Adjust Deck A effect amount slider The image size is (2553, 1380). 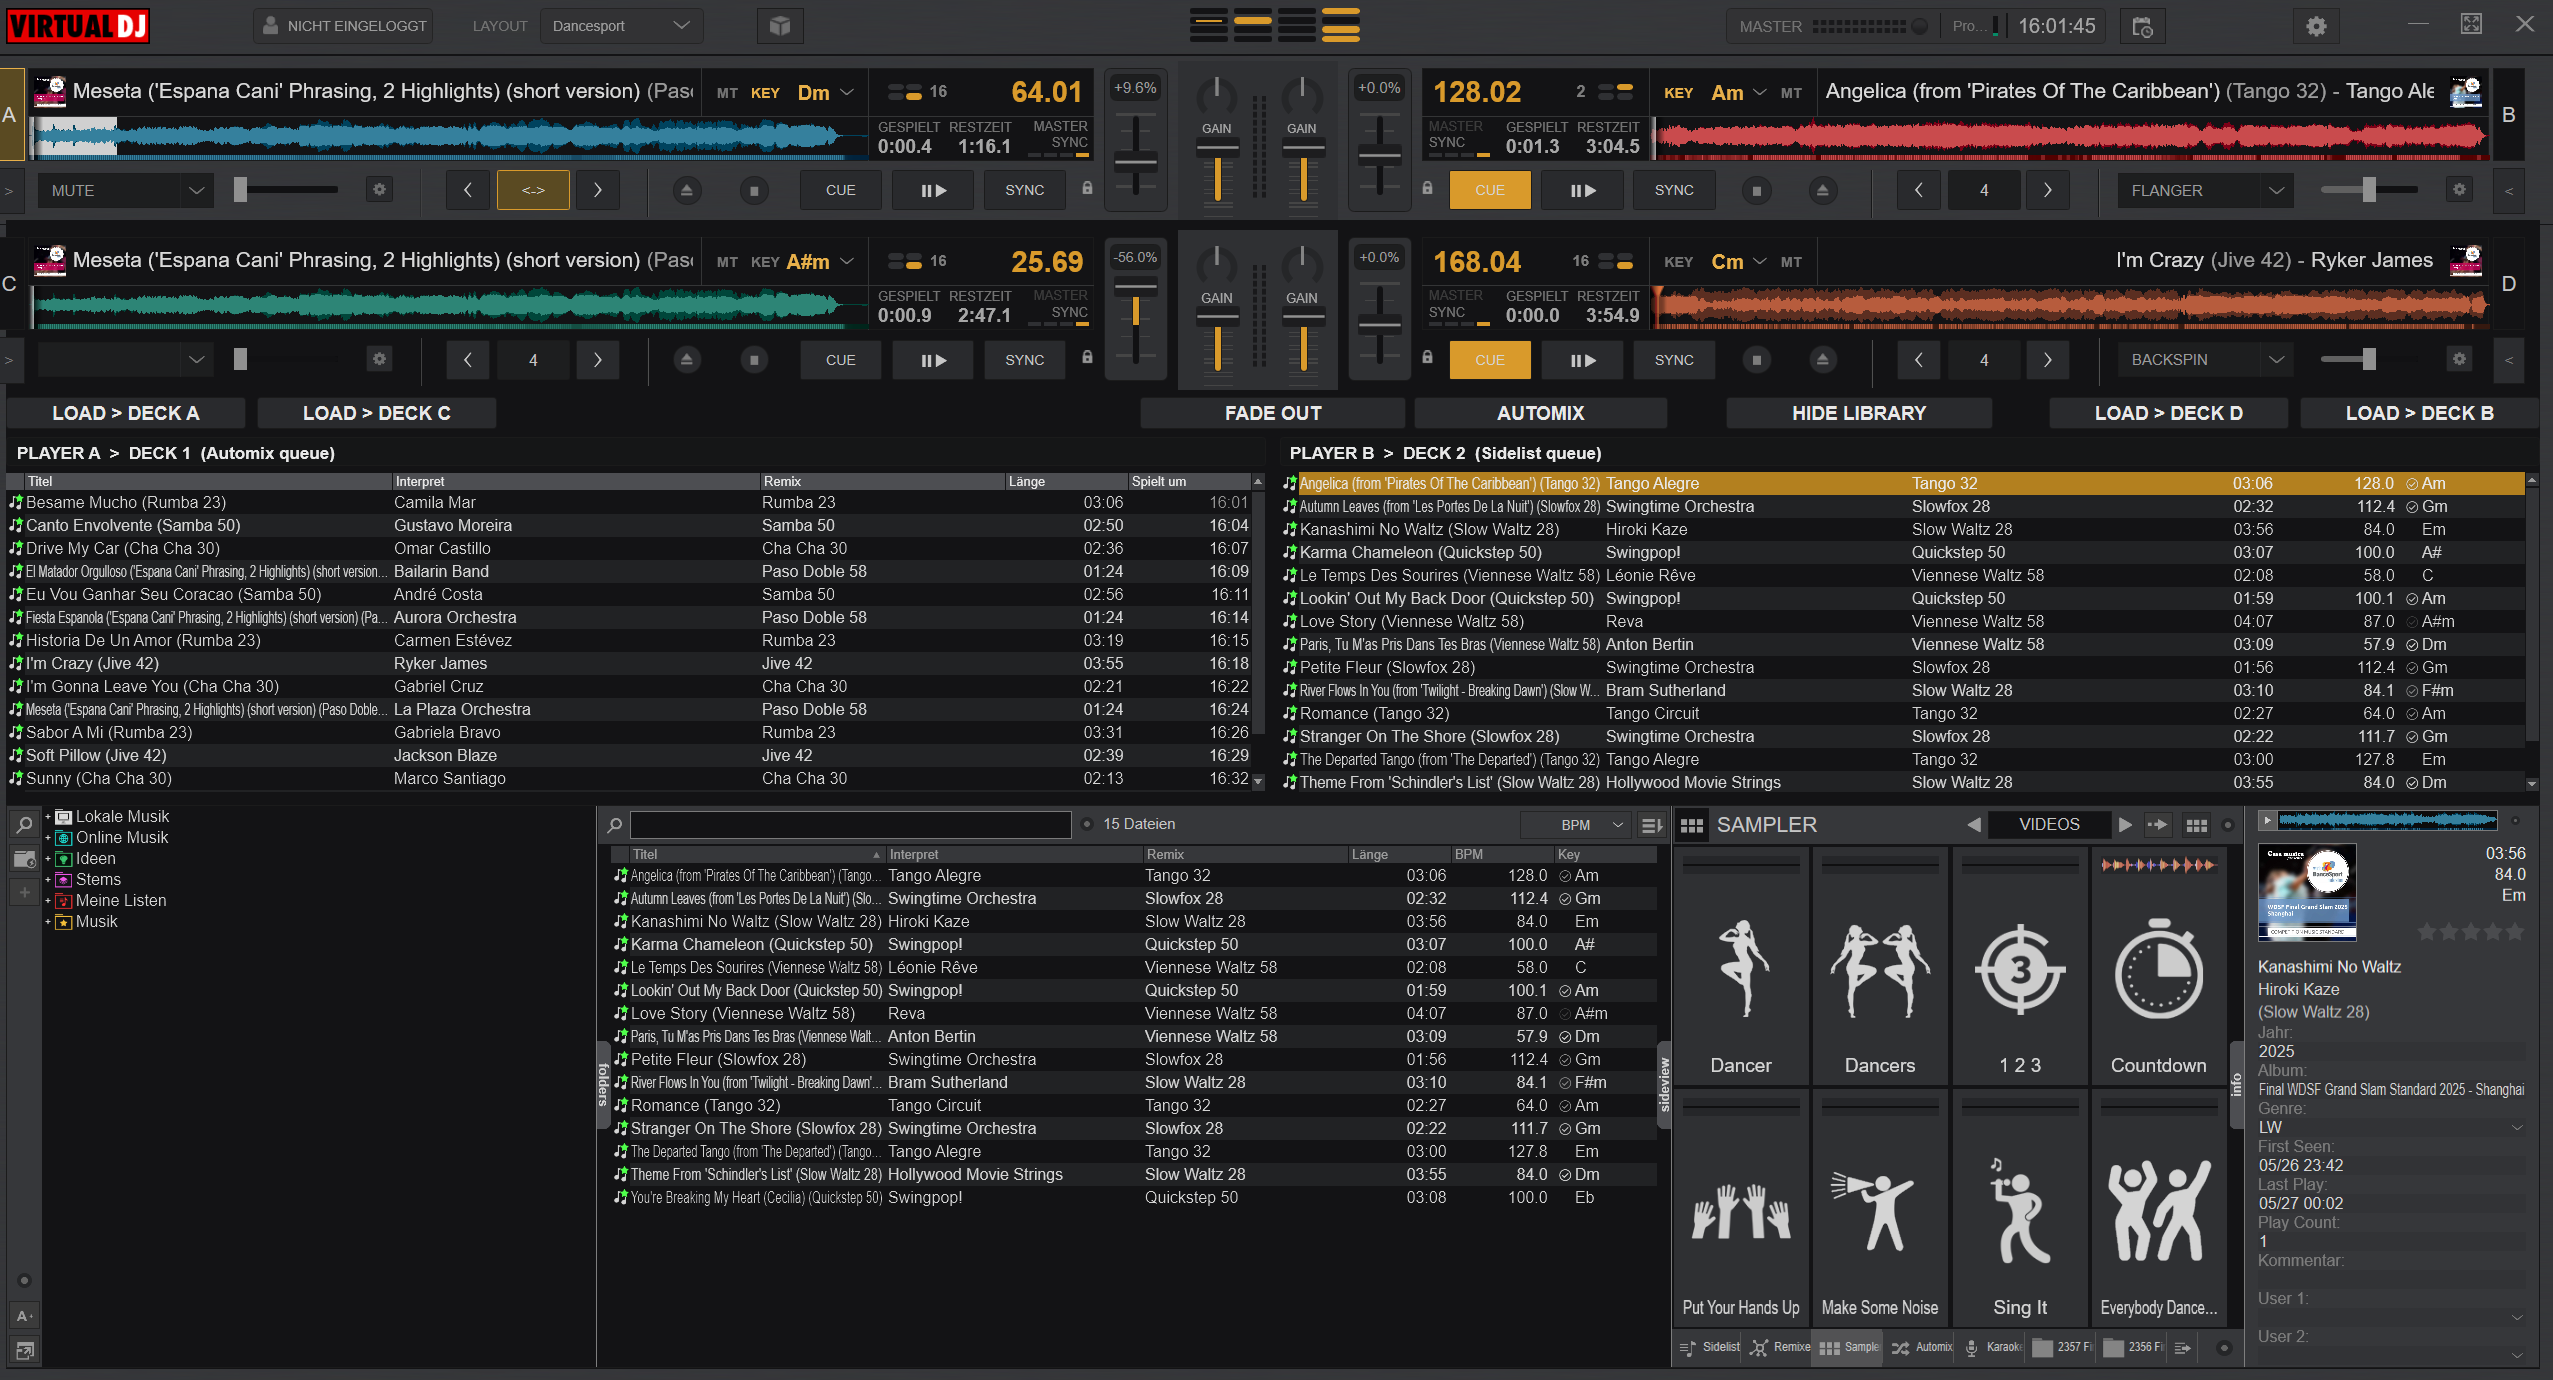point(286,189)
